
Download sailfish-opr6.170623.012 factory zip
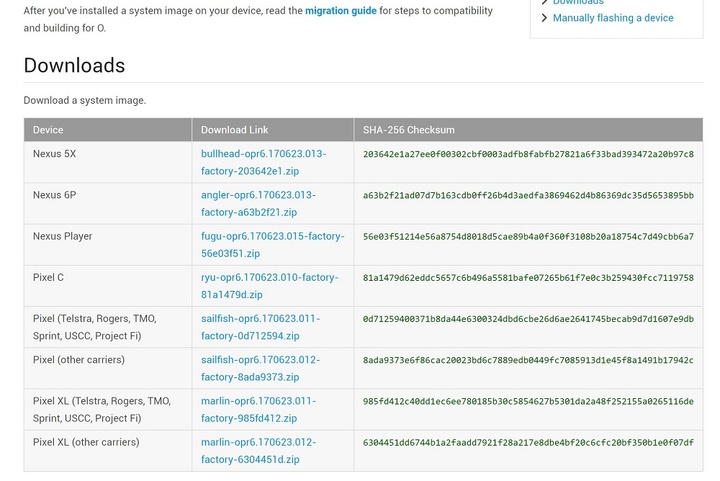[260, 369]
